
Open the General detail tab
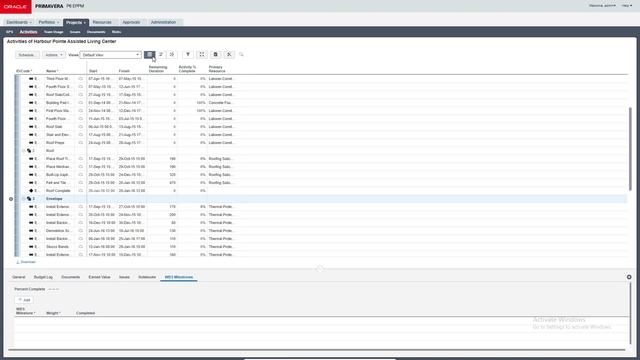pyautogui.click(x=19, y=277)
